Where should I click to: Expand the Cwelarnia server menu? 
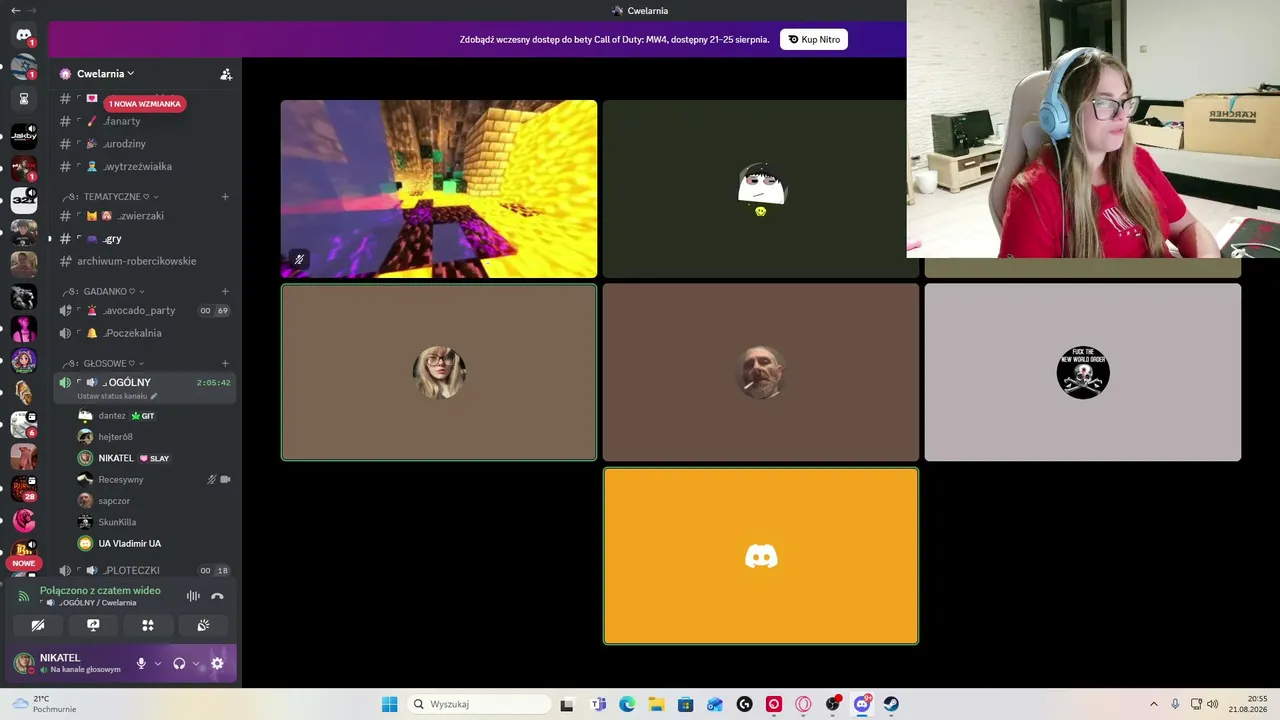click(x=105, y=74)
